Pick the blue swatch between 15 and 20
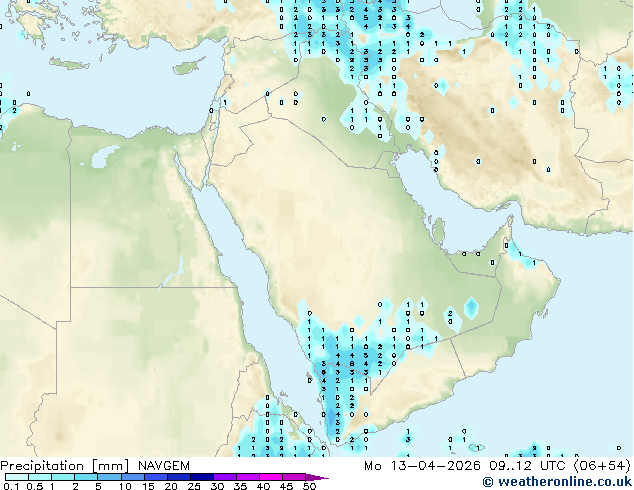 [155, 477]
